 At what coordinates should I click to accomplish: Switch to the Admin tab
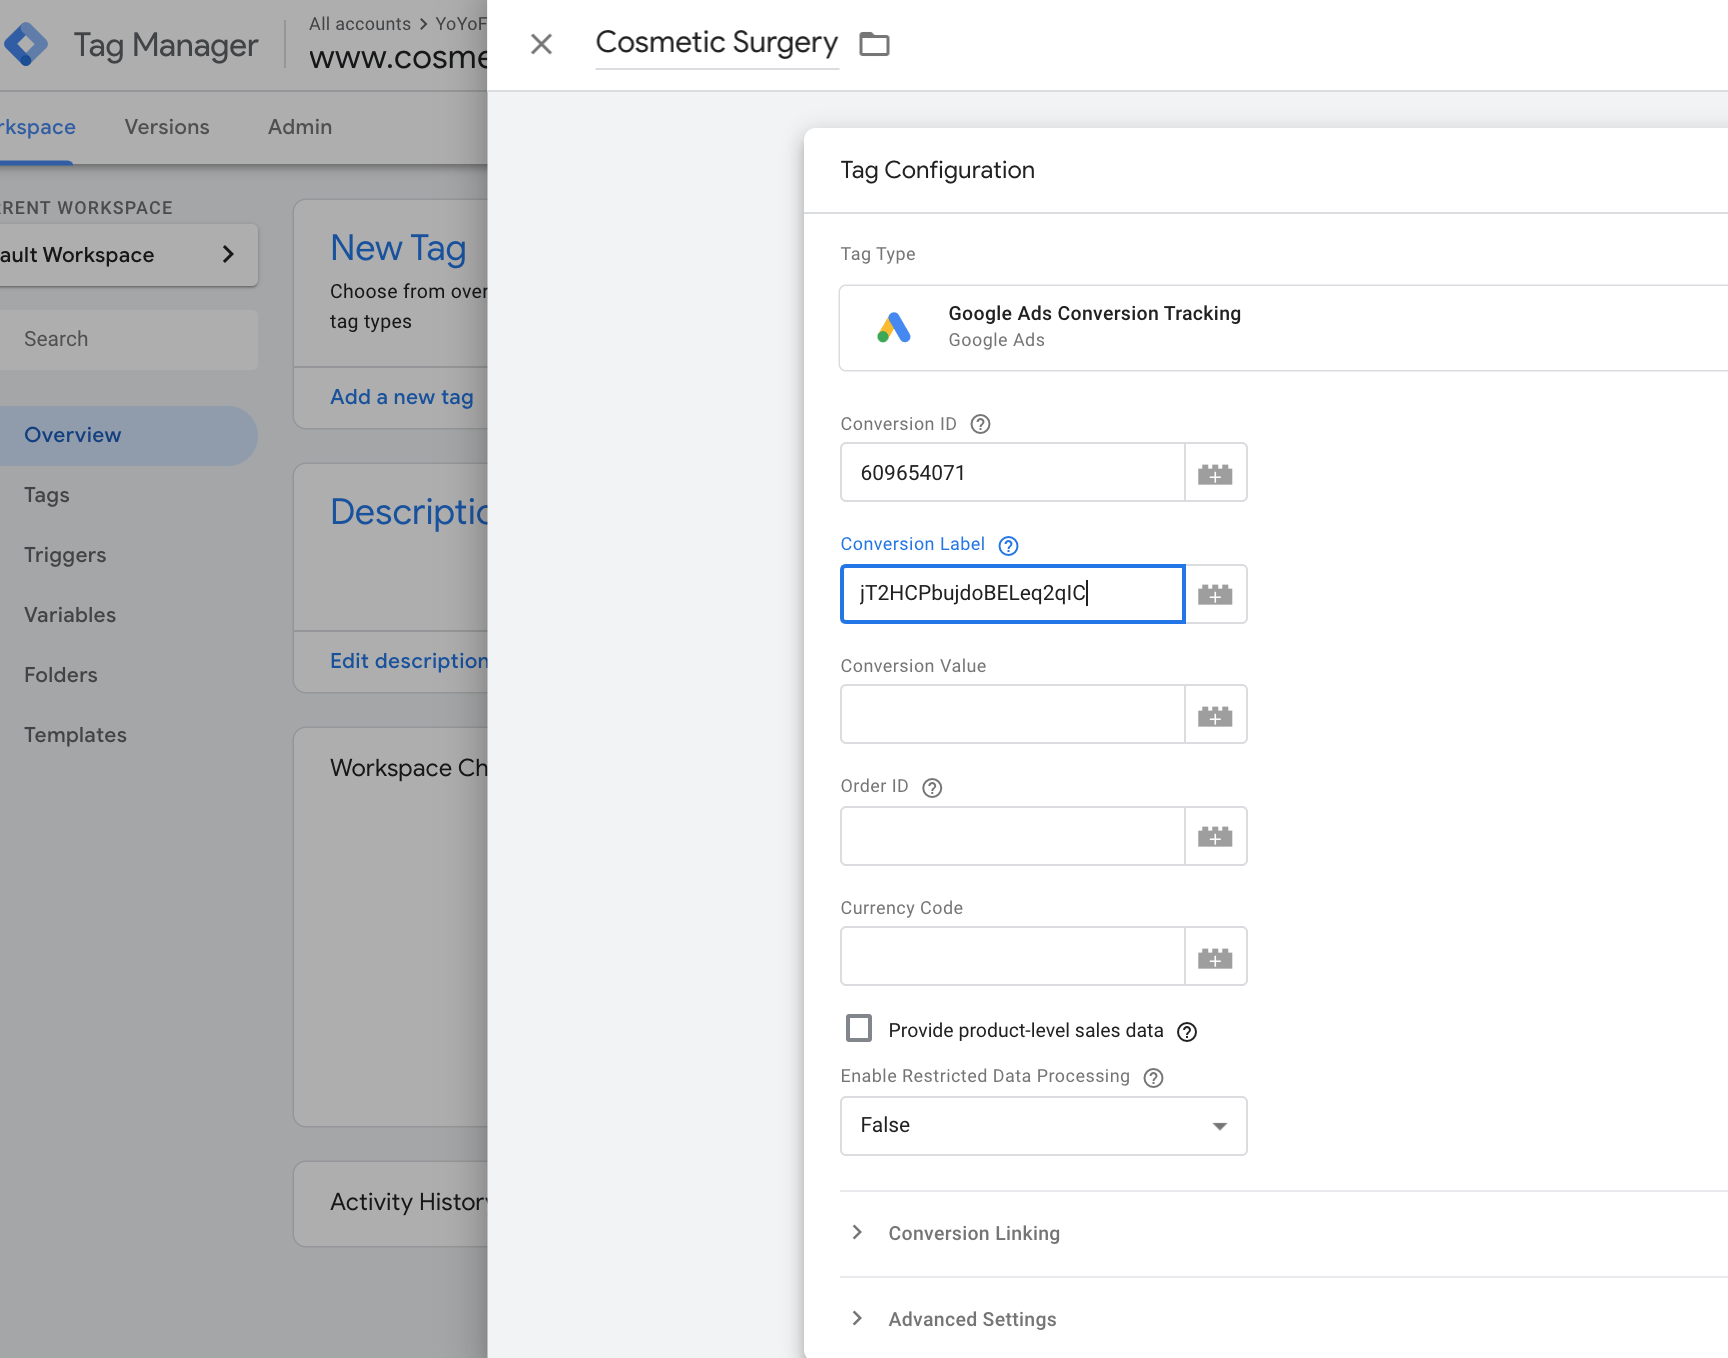[x=299, y=127]
